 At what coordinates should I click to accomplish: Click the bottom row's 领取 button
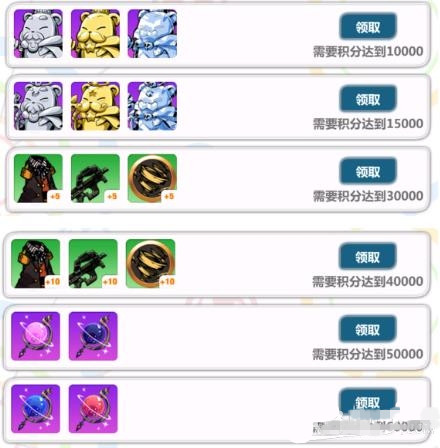click(x=367, y=402)
